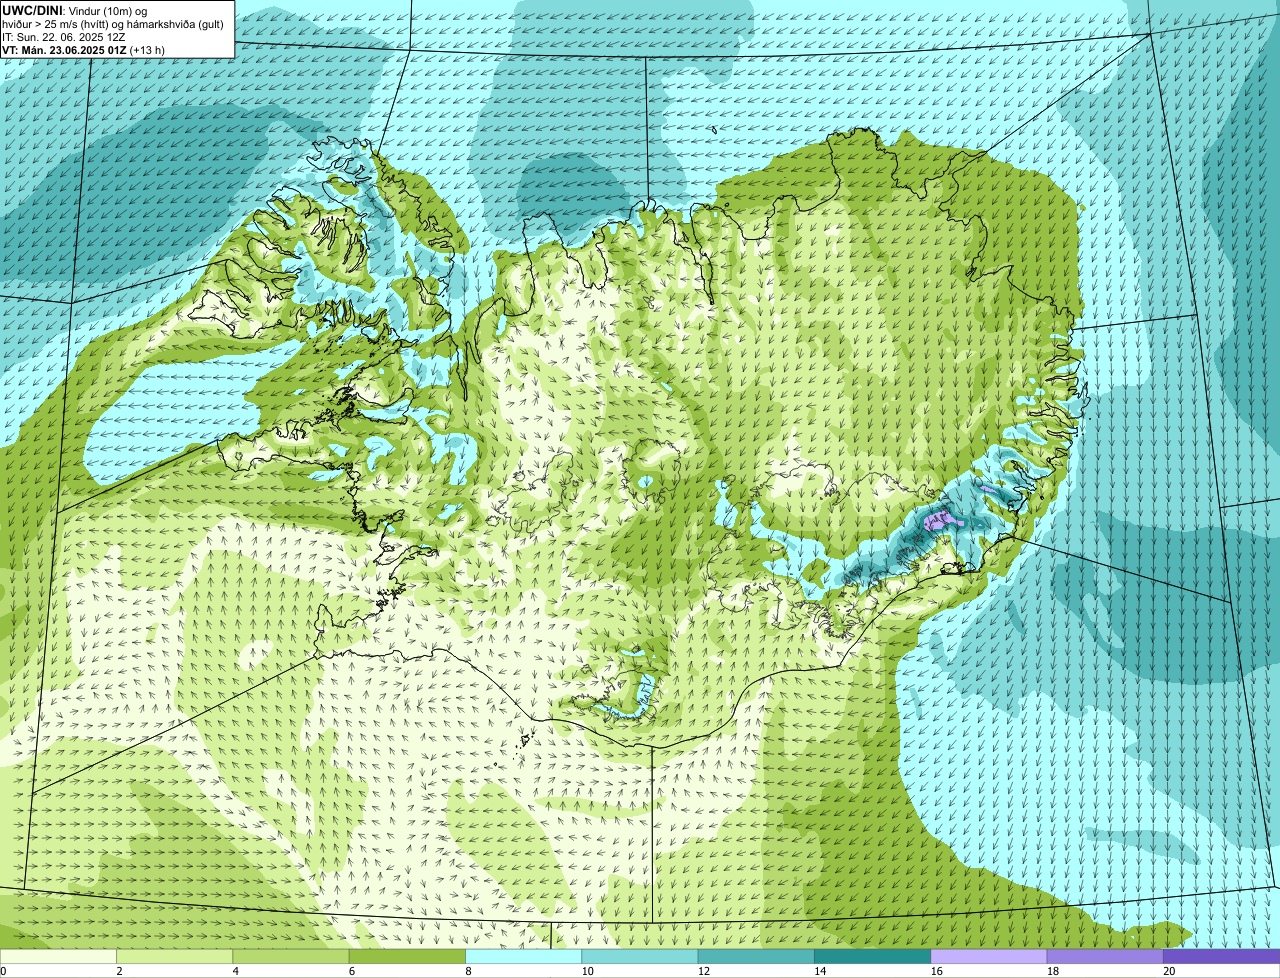Click the legend label "6"

point(351,971)
